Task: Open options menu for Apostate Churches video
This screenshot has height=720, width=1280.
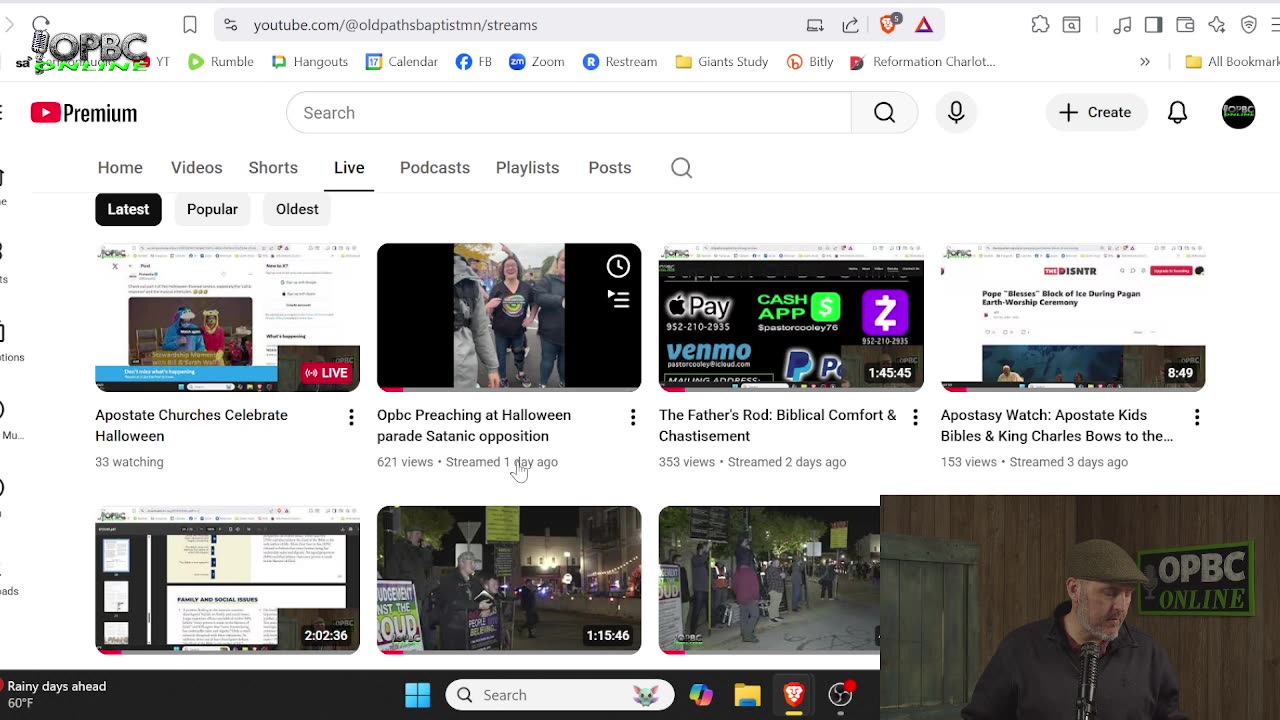Action: tap(351, 417)
